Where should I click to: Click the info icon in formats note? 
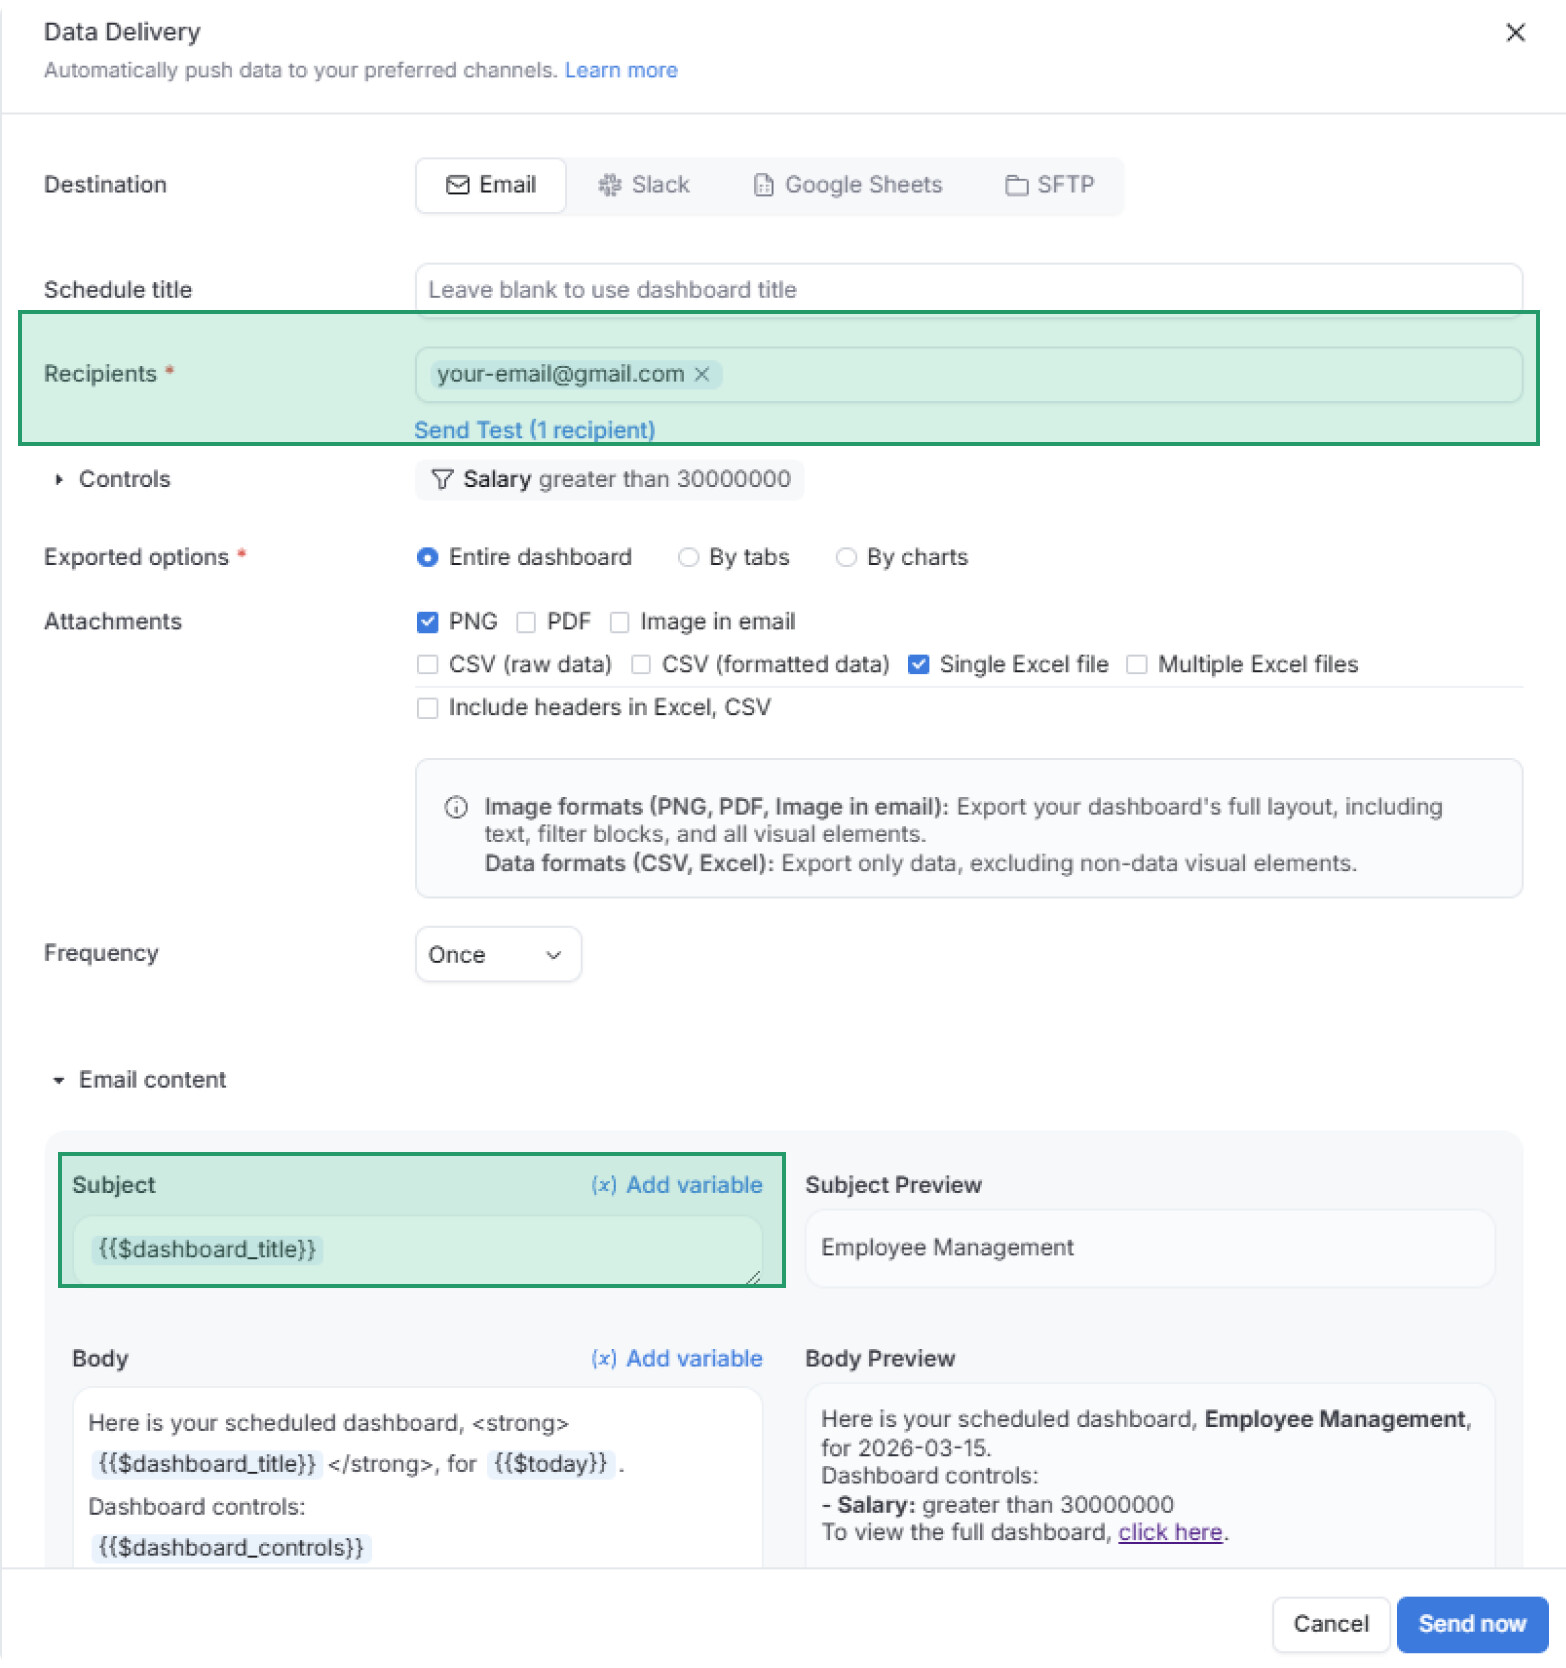pos(456,807)
